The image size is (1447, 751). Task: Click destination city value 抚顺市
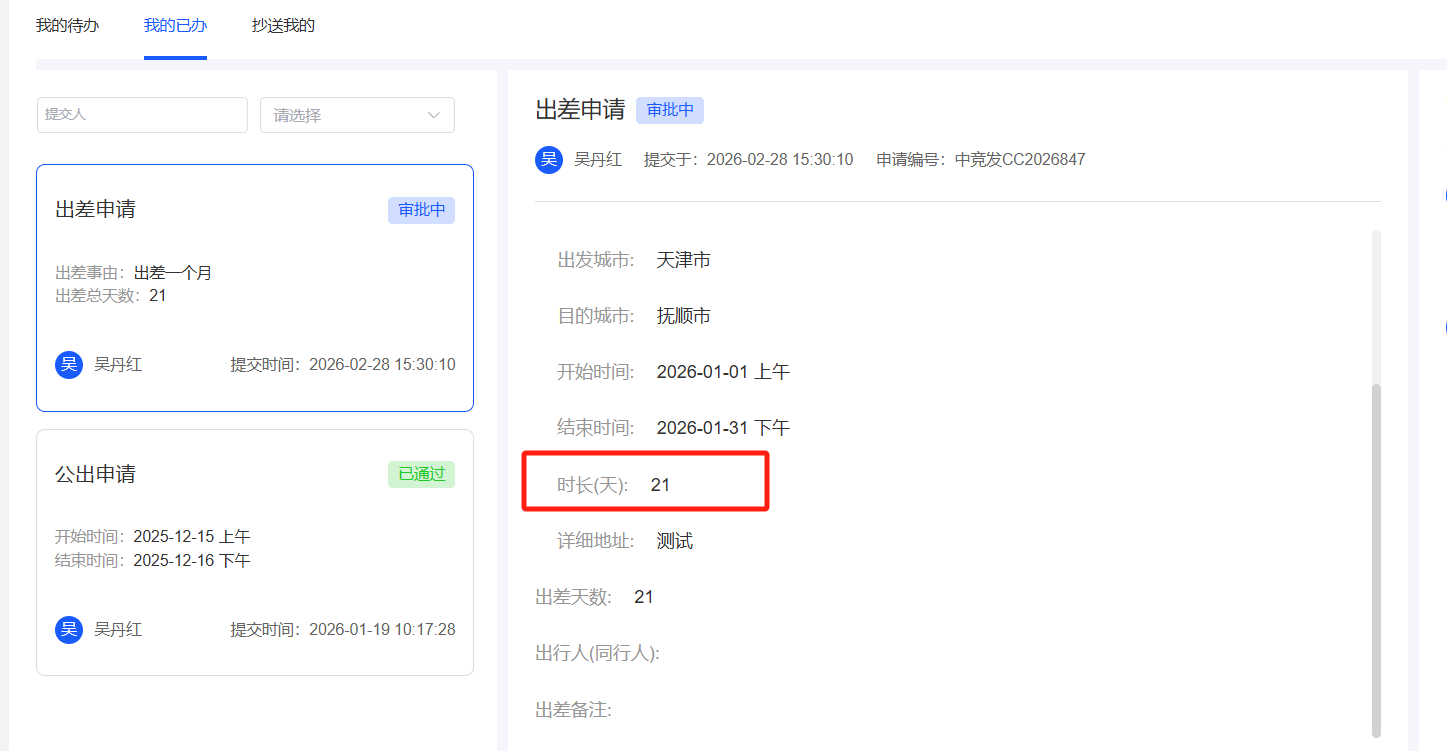pos(684,316)
